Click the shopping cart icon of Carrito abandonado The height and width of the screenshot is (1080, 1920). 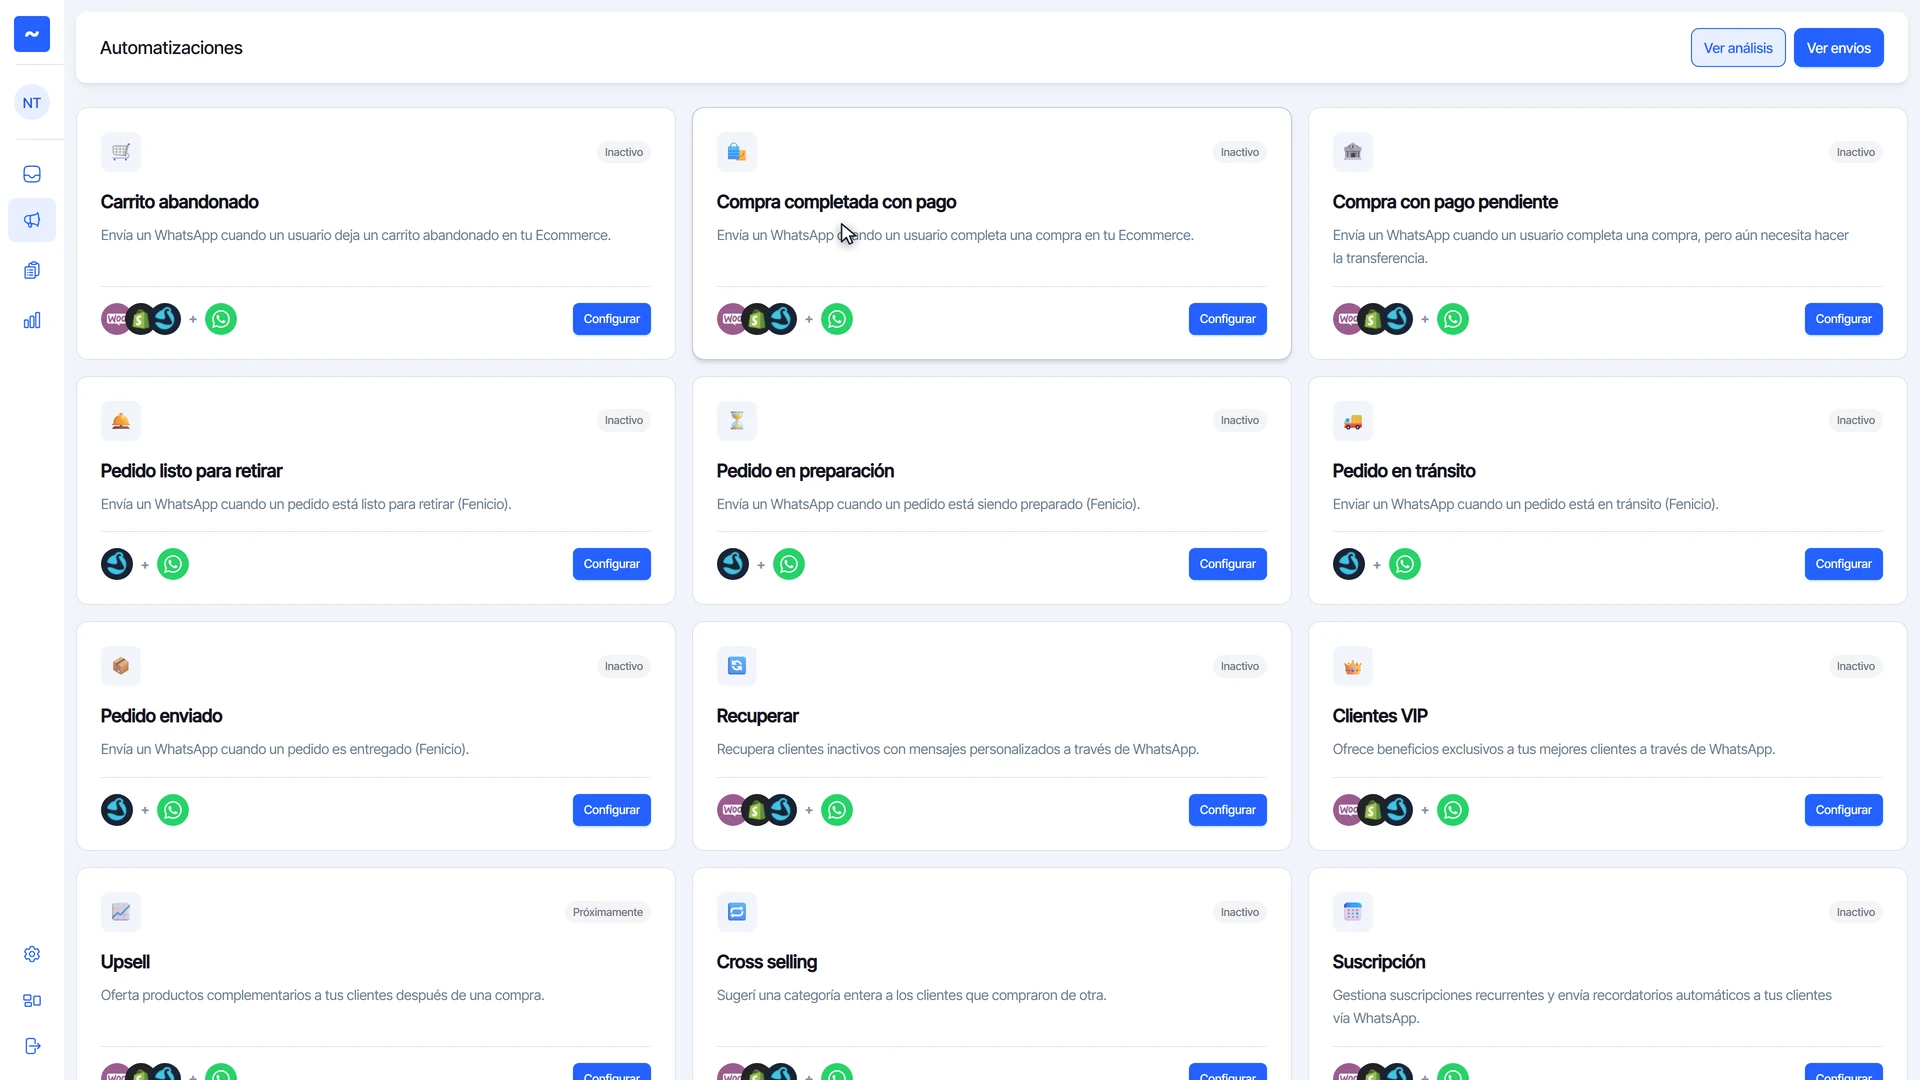point(121,152)
